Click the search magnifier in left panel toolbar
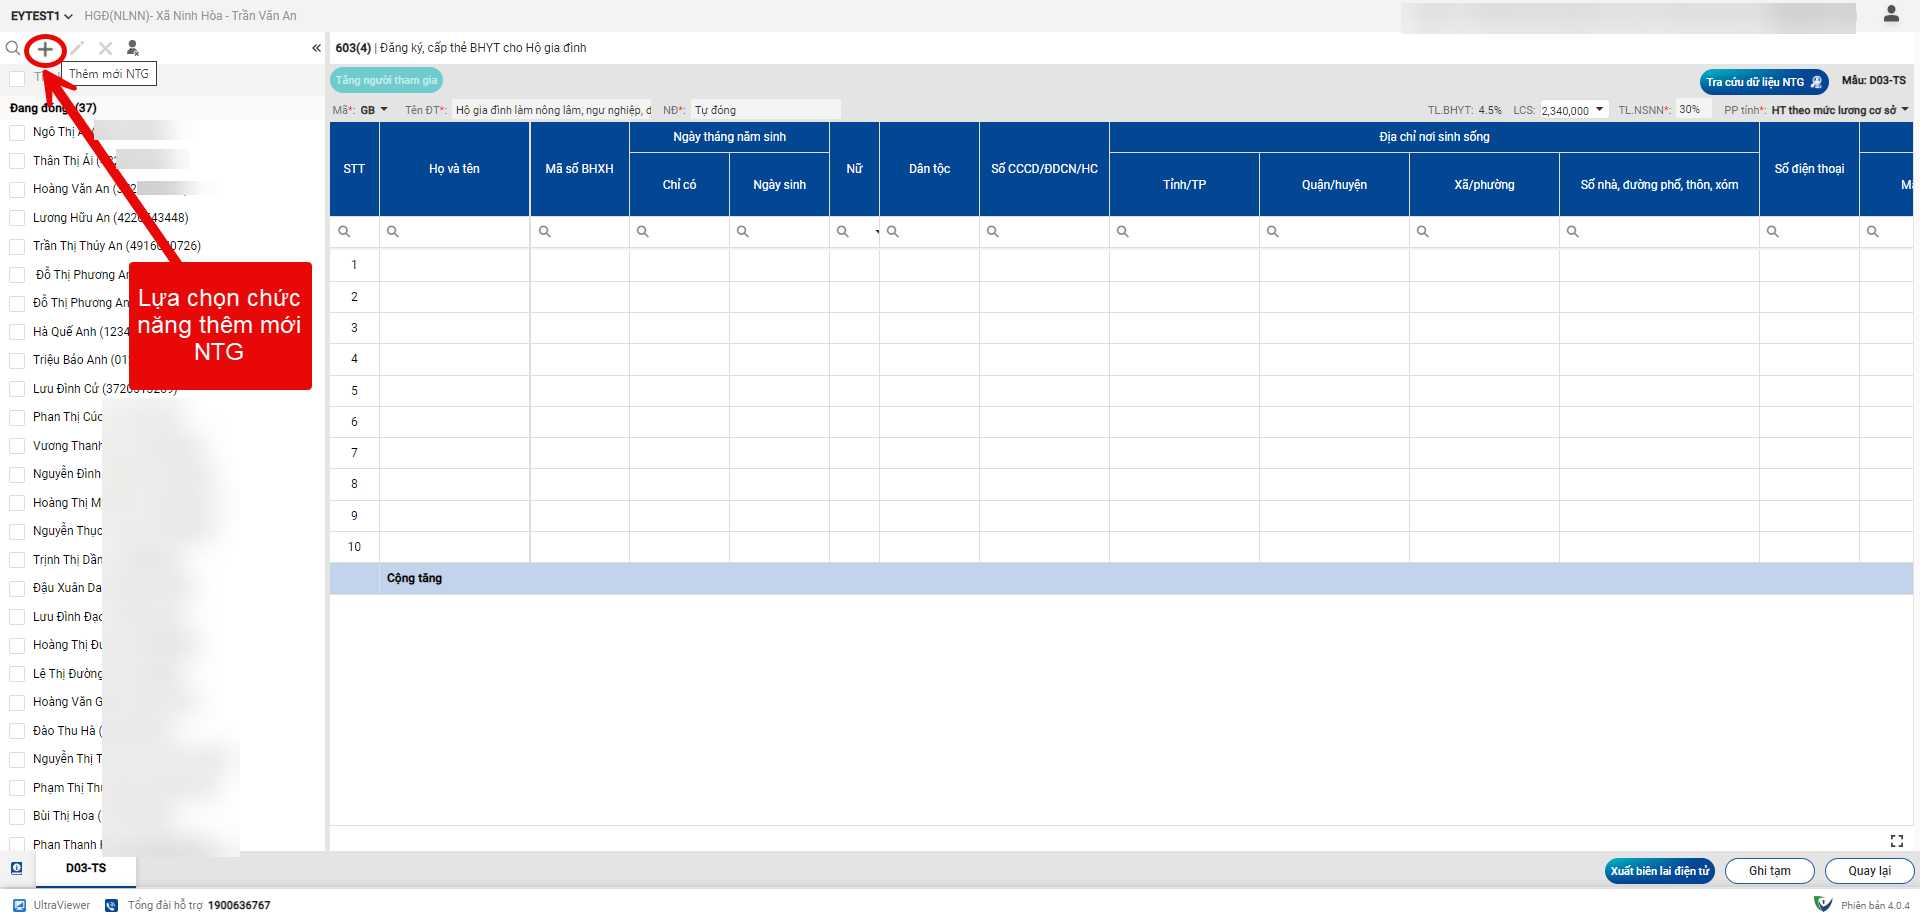The image size is (1920, 919). tap(13, 49)
